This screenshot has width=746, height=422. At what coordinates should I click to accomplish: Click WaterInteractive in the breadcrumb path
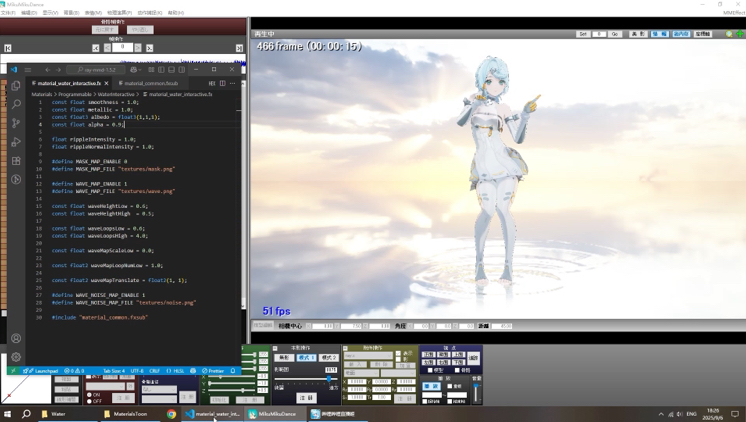point(116,94)
